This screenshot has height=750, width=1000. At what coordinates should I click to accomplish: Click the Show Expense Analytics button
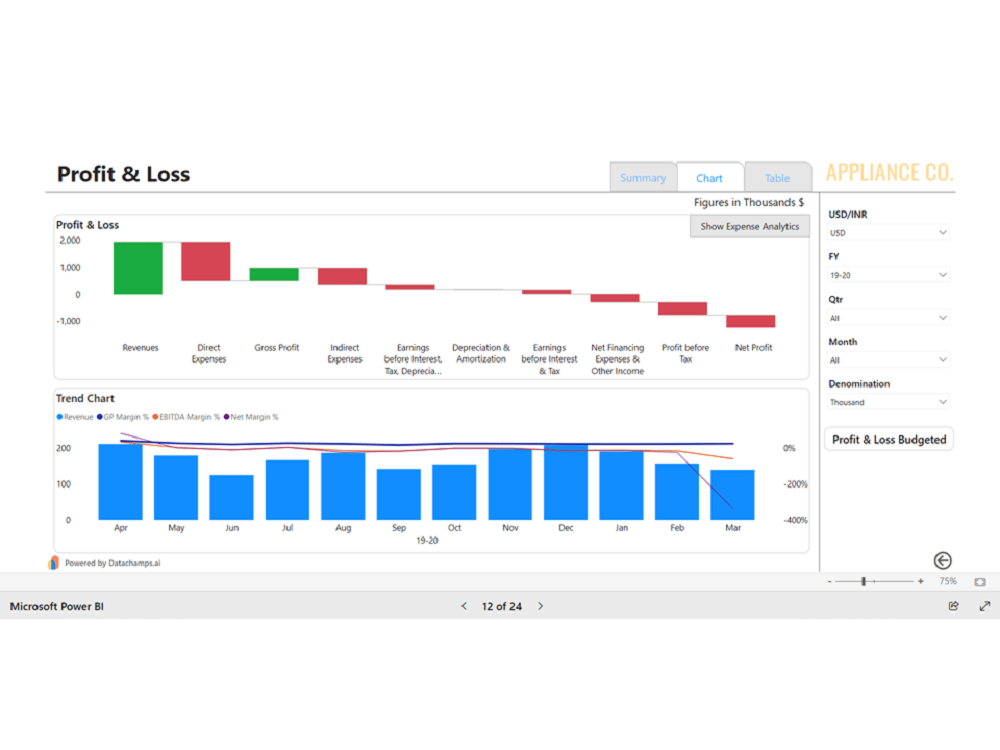tap(749, 226)
